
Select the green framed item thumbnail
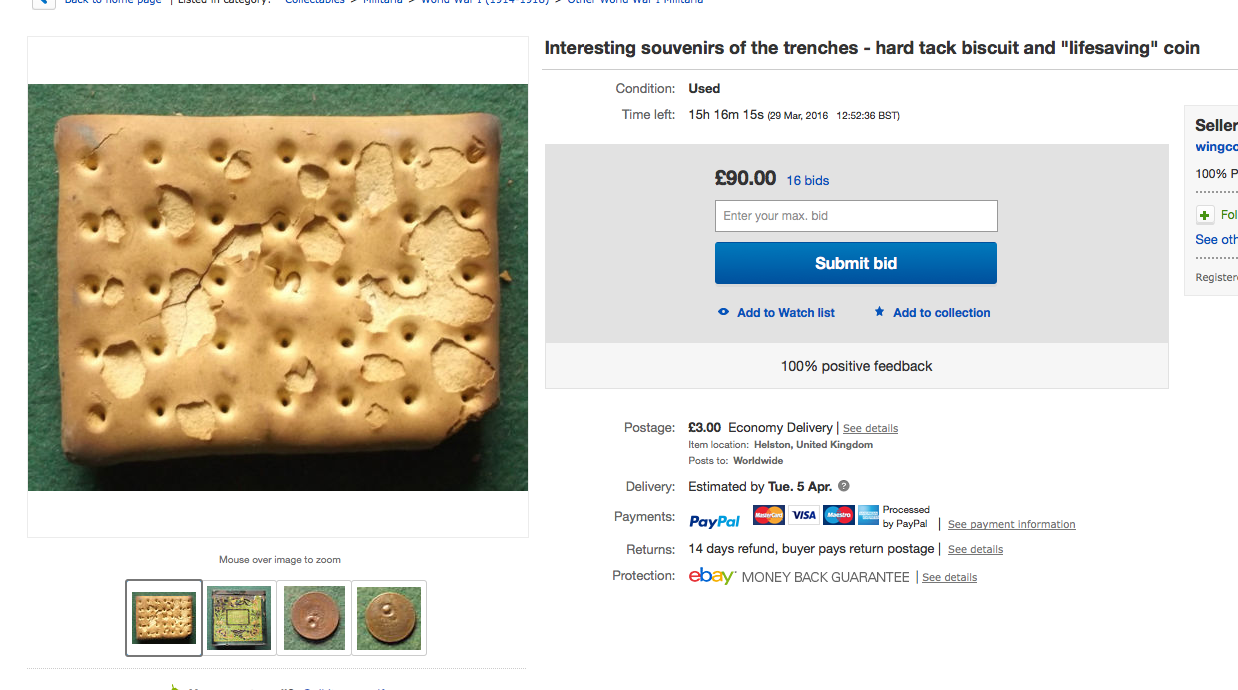coord(239,618)
